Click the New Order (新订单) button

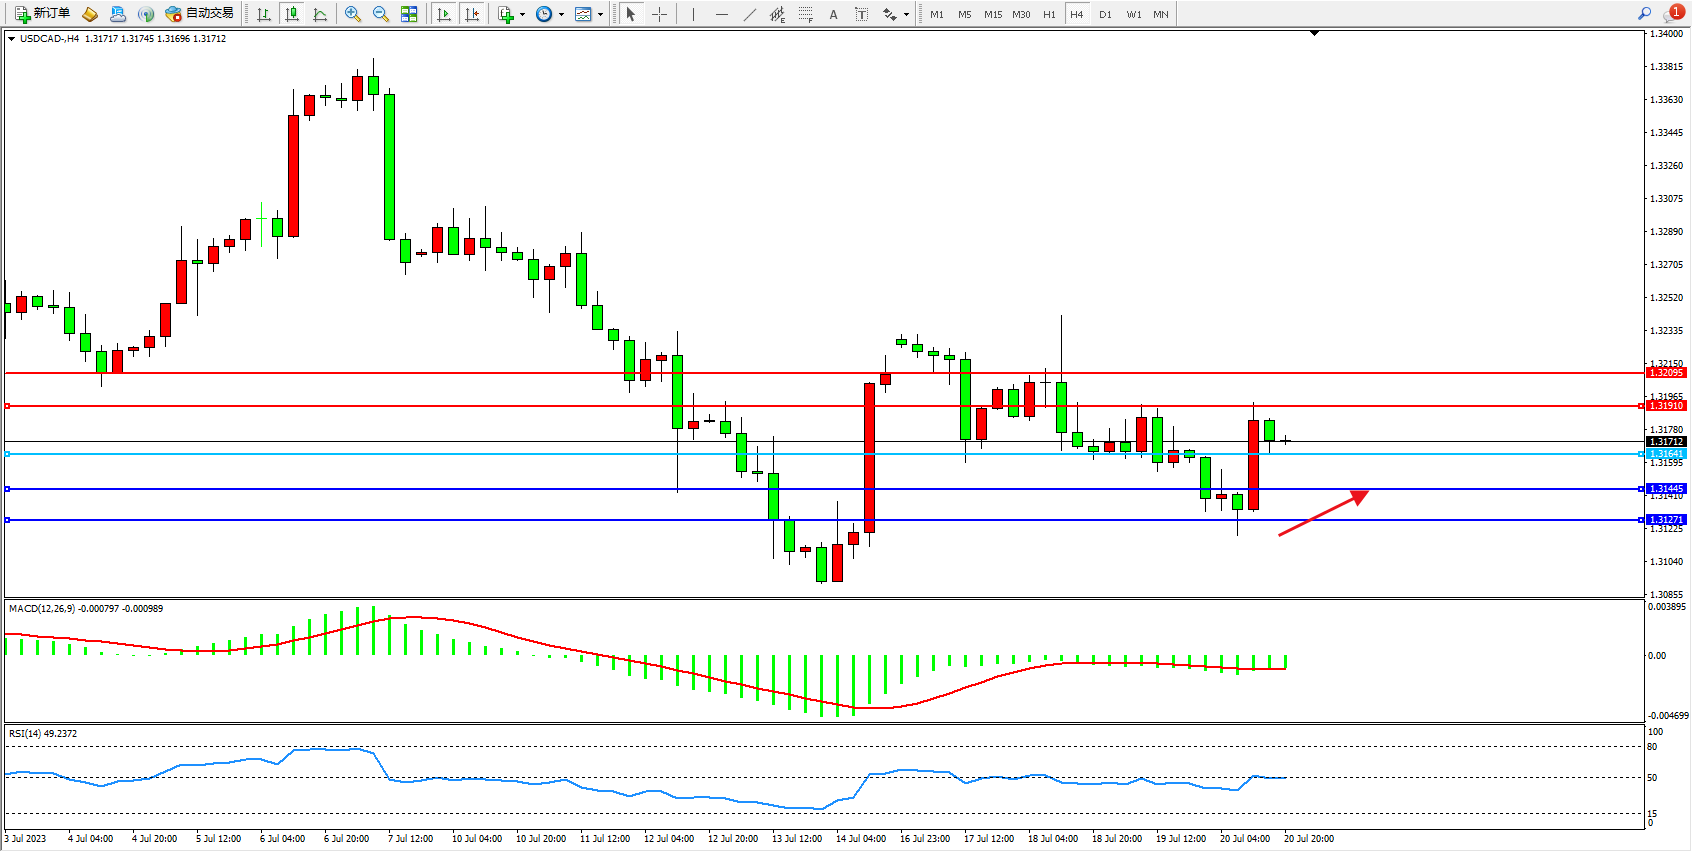coord(42,14)
